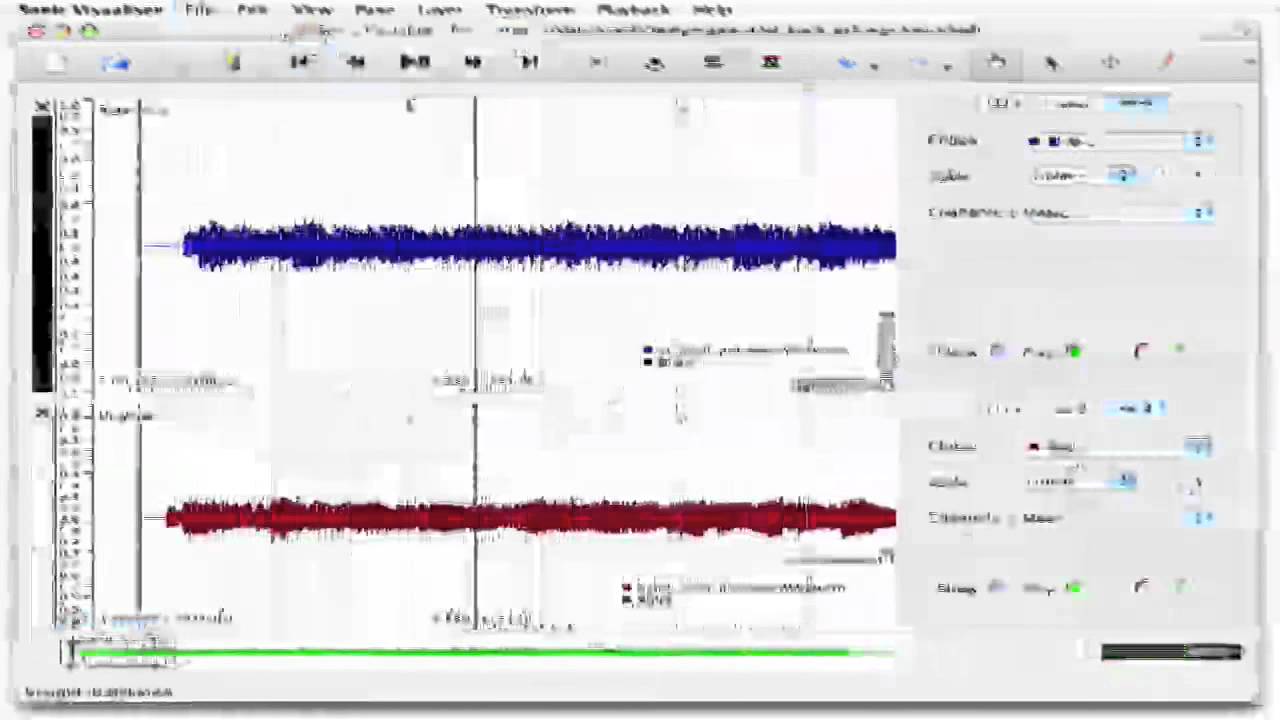Image resolution: width=1280 pixels, height=720 pixels.
Task: Click the Open file toolbar icon
Action: [116, 63]
